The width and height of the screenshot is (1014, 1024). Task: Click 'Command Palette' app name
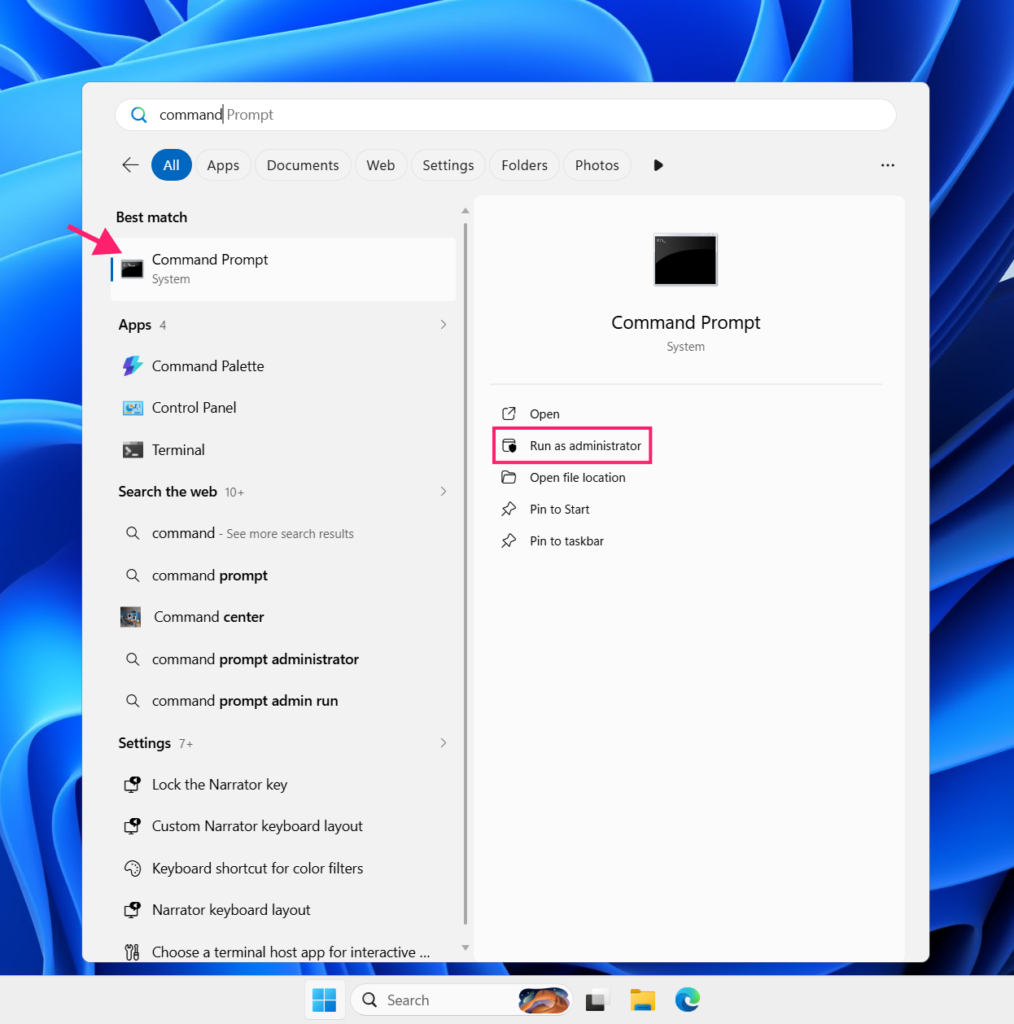208,366
